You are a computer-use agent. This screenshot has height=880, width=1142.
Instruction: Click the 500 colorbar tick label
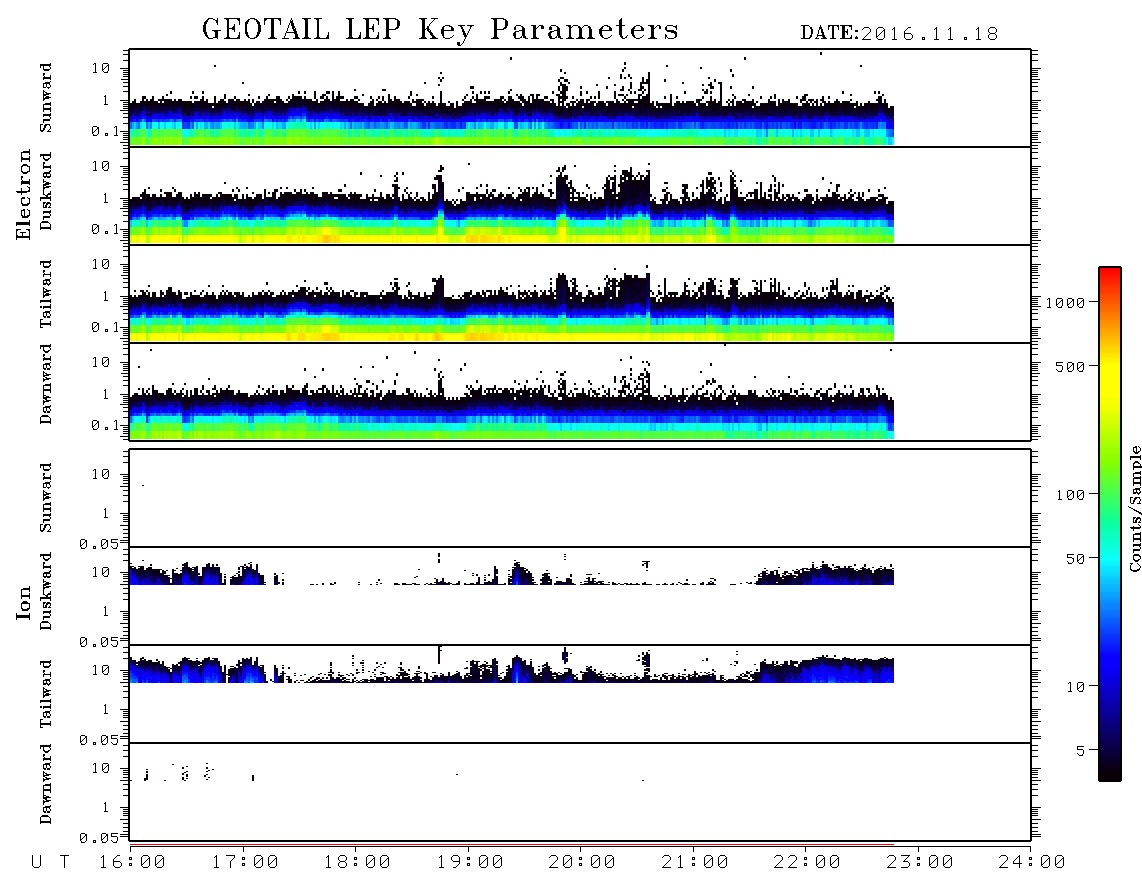(1070, 366)
